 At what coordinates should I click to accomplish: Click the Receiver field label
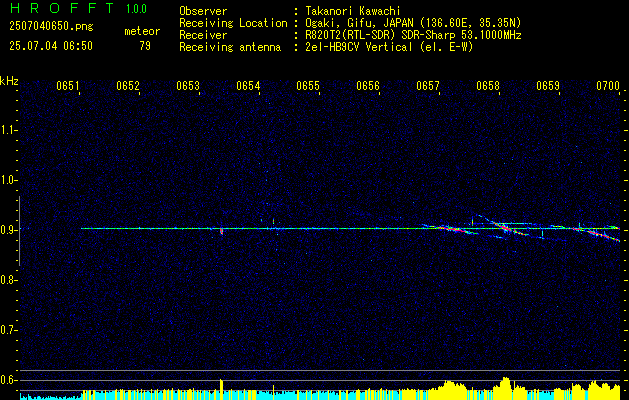pyautogui.click(x=203, y=35)
